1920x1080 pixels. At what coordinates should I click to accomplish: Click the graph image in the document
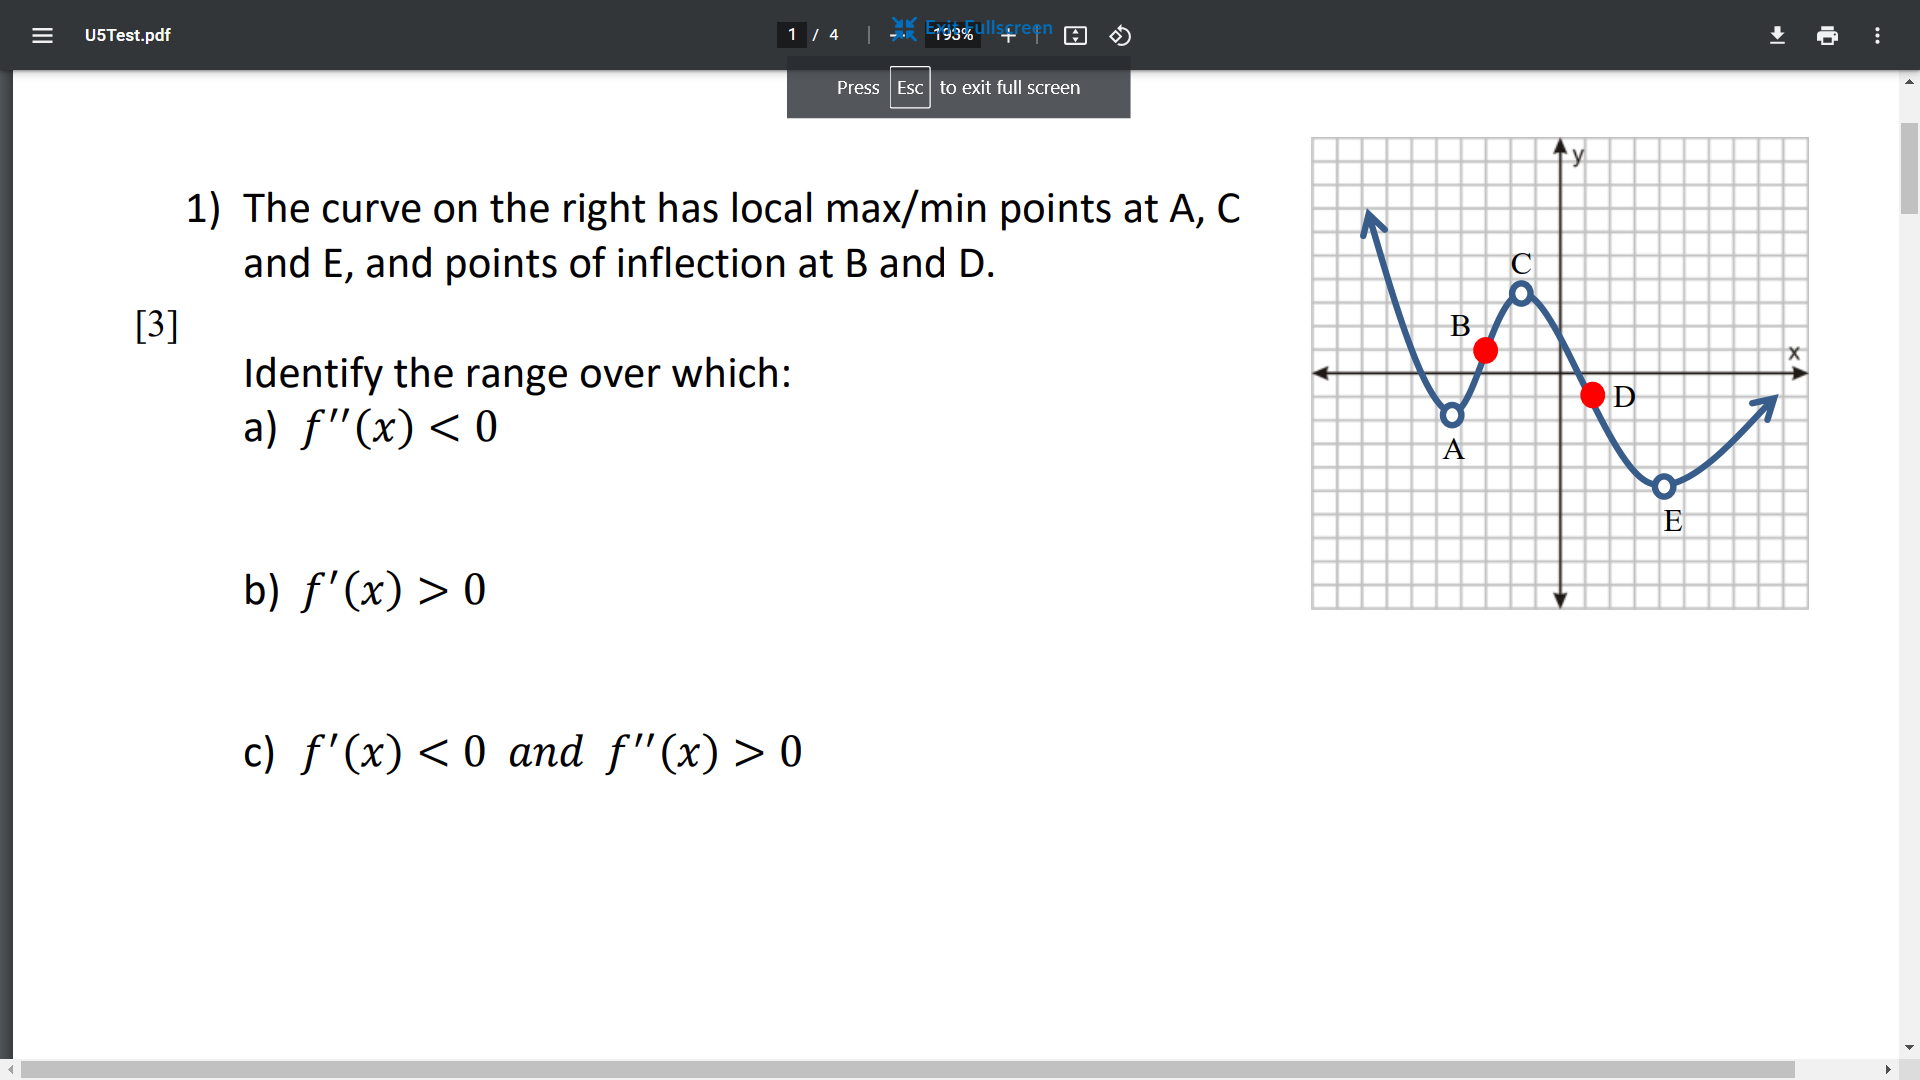[1559, 373]
